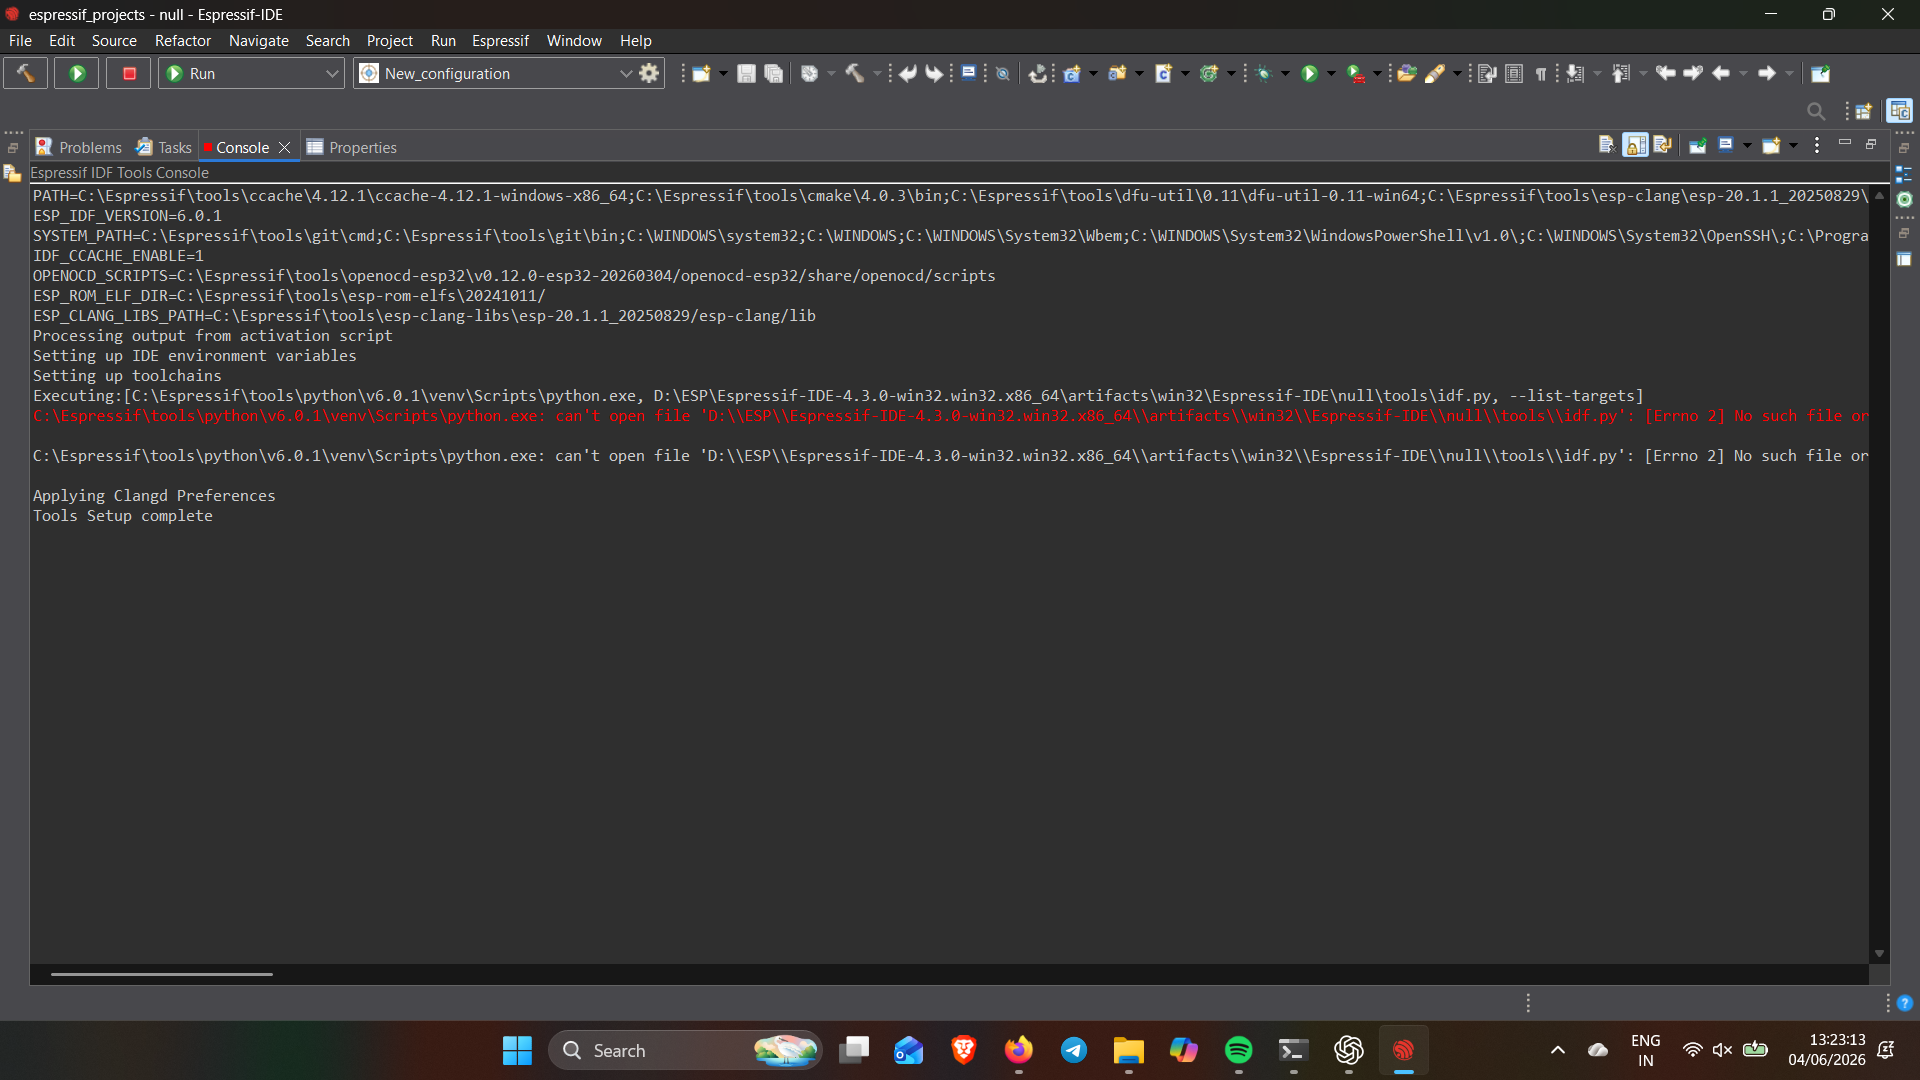Open File Explorer from the taskbar
Viewport: 1920px width, 1080px height.
[1129, 1050]
